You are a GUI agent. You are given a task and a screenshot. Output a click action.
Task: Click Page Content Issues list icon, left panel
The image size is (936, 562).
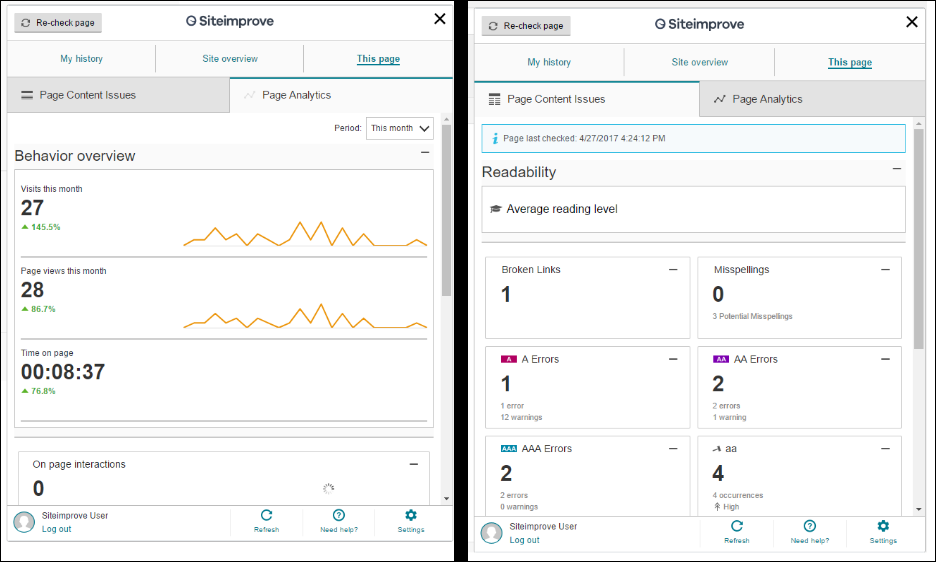point(27,95)
